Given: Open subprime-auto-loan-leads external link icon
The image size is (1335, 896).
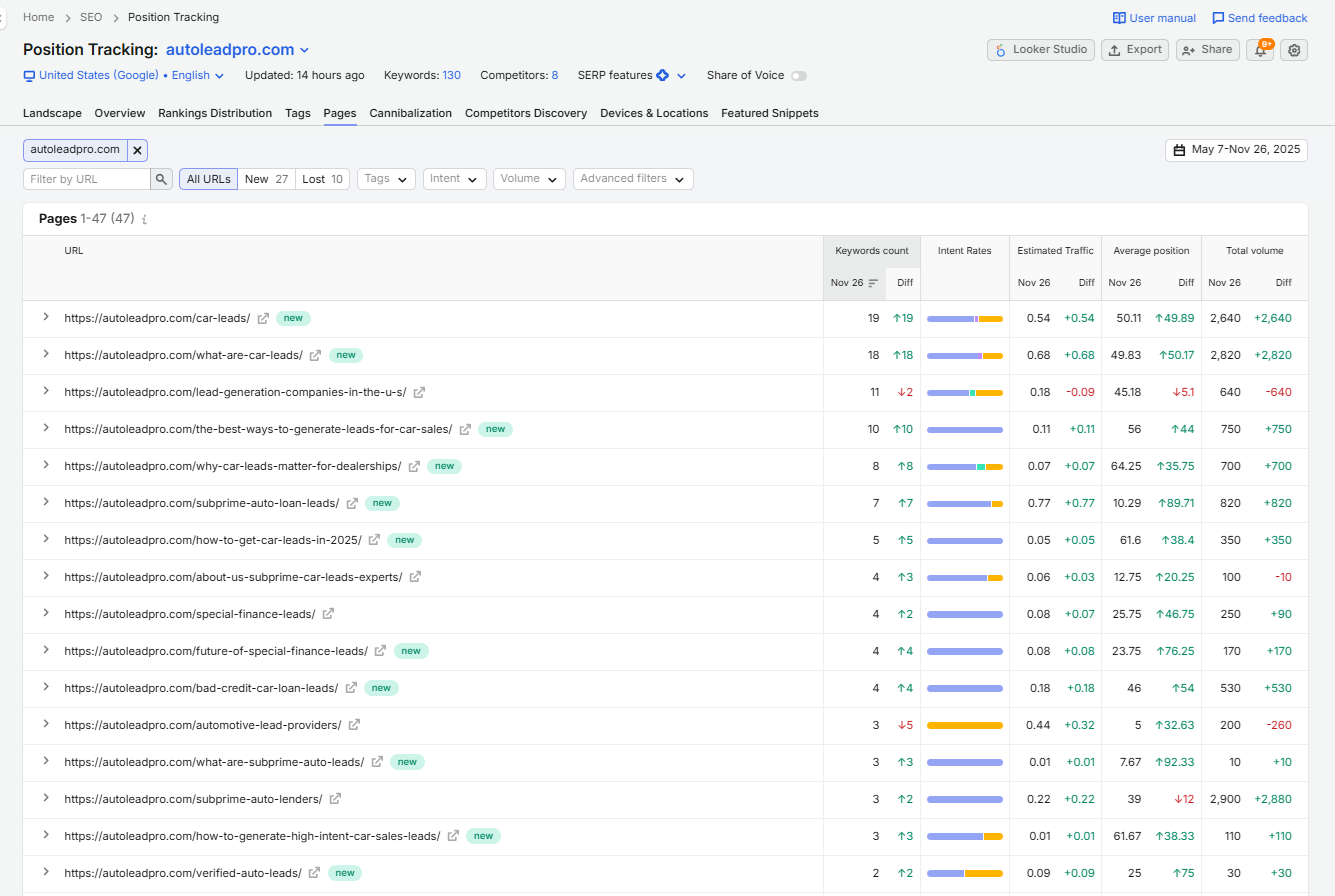Looking at the screenshot, I should tap(352, 503).
